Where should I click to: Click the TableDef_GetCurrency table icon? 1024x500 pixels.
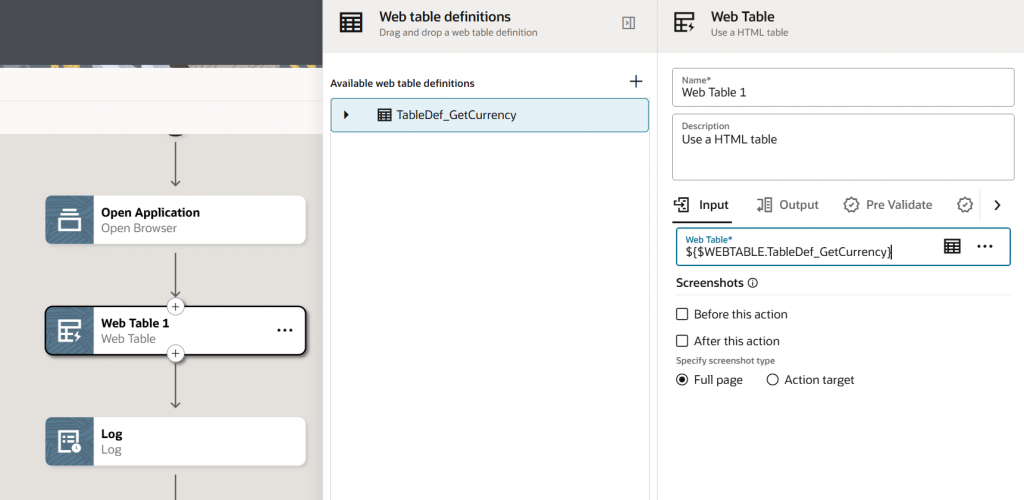[x=384, y=115]
